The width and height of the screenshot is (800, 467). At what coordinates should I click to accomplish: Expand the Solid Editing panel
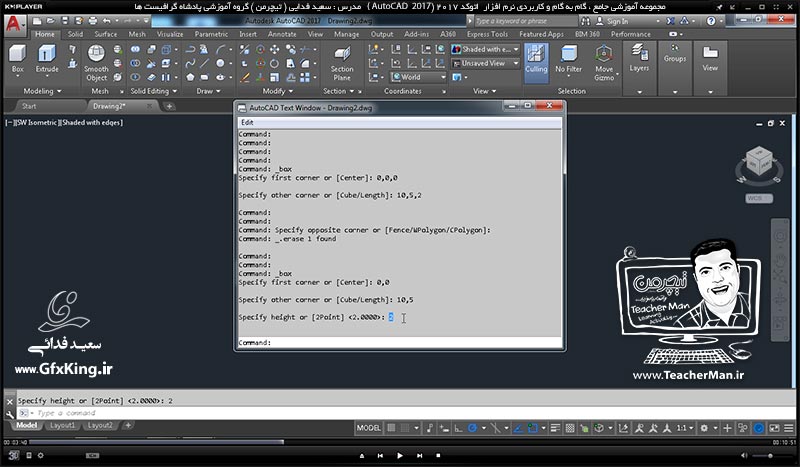154,91
